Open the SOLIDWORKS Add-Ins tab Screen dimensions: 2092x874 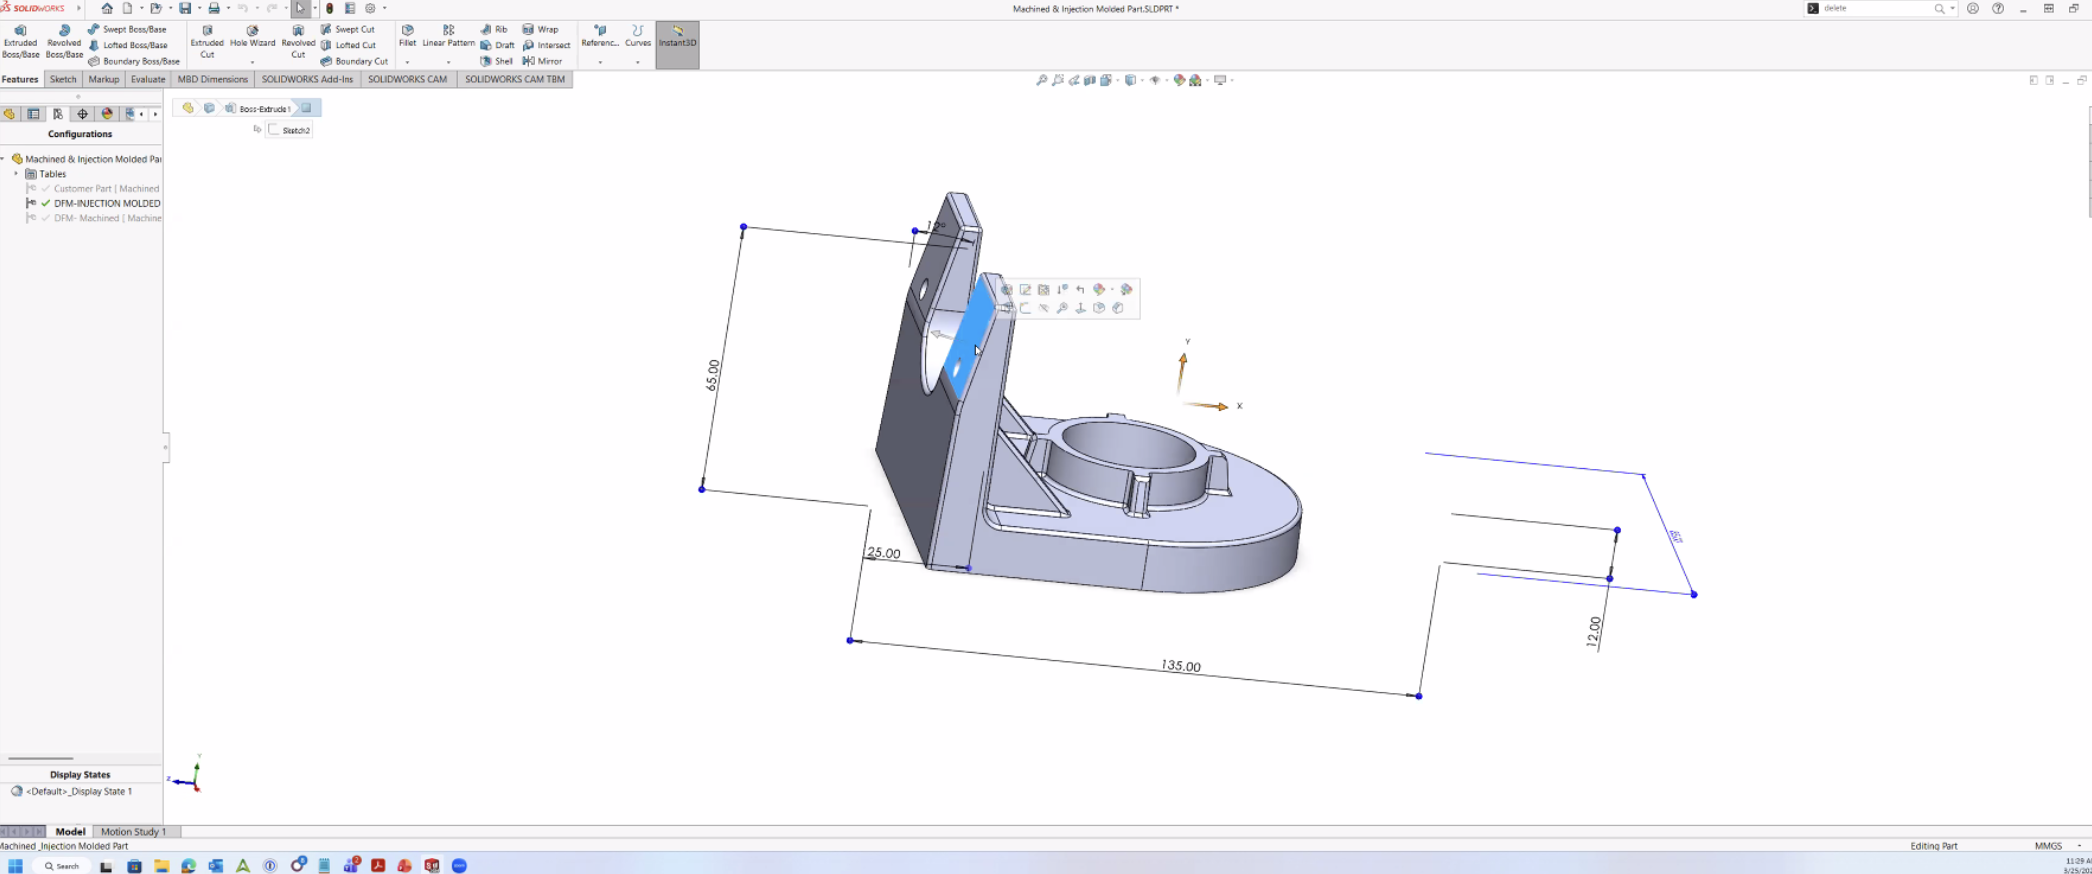pyautogui.click(x=307, y=79)
